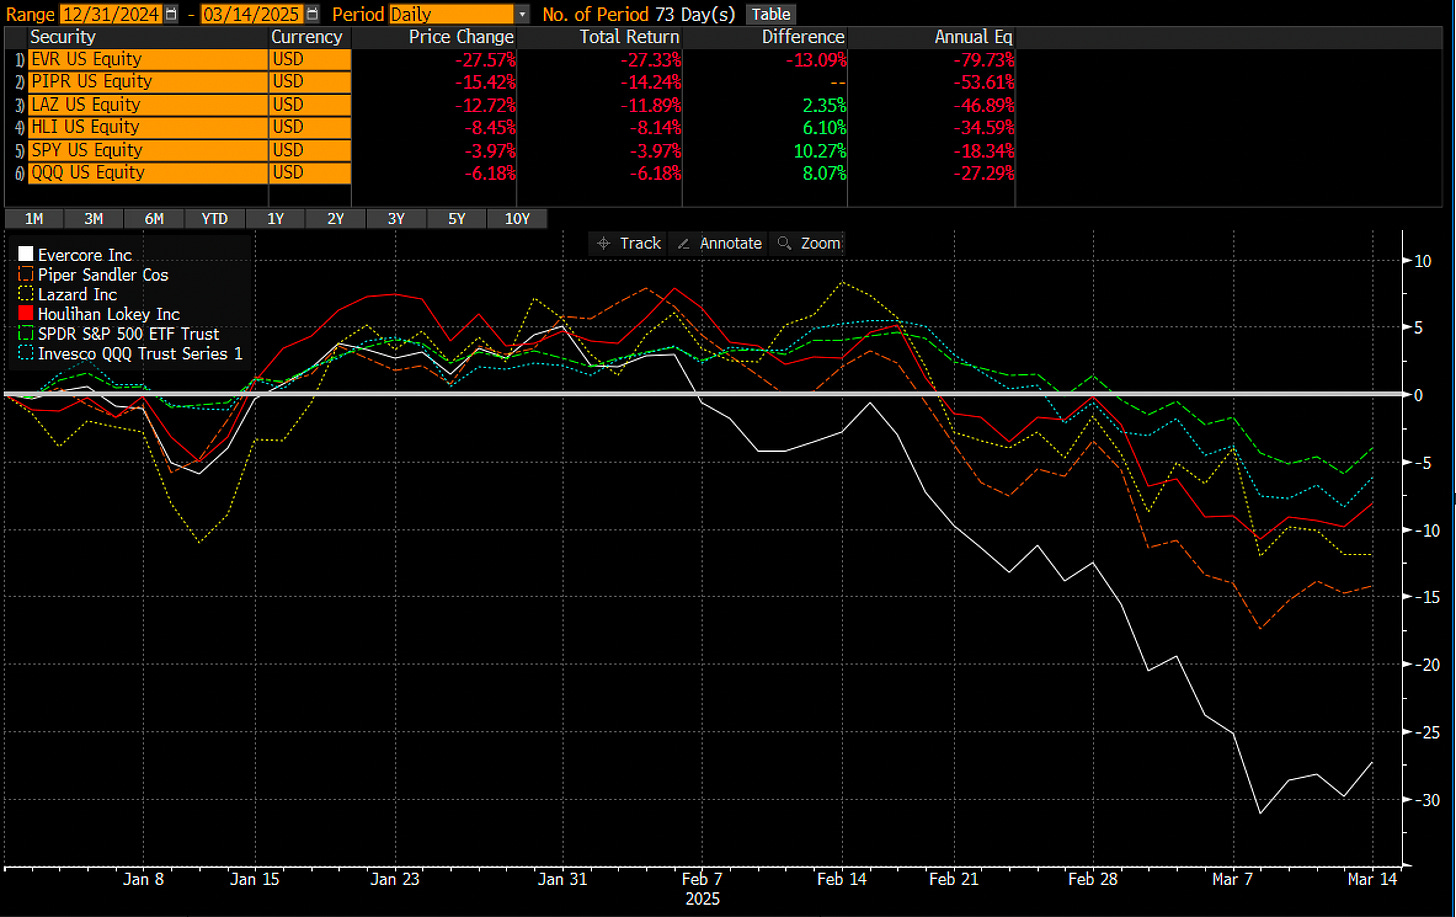Select the 3Y range tab

point(396,219)
